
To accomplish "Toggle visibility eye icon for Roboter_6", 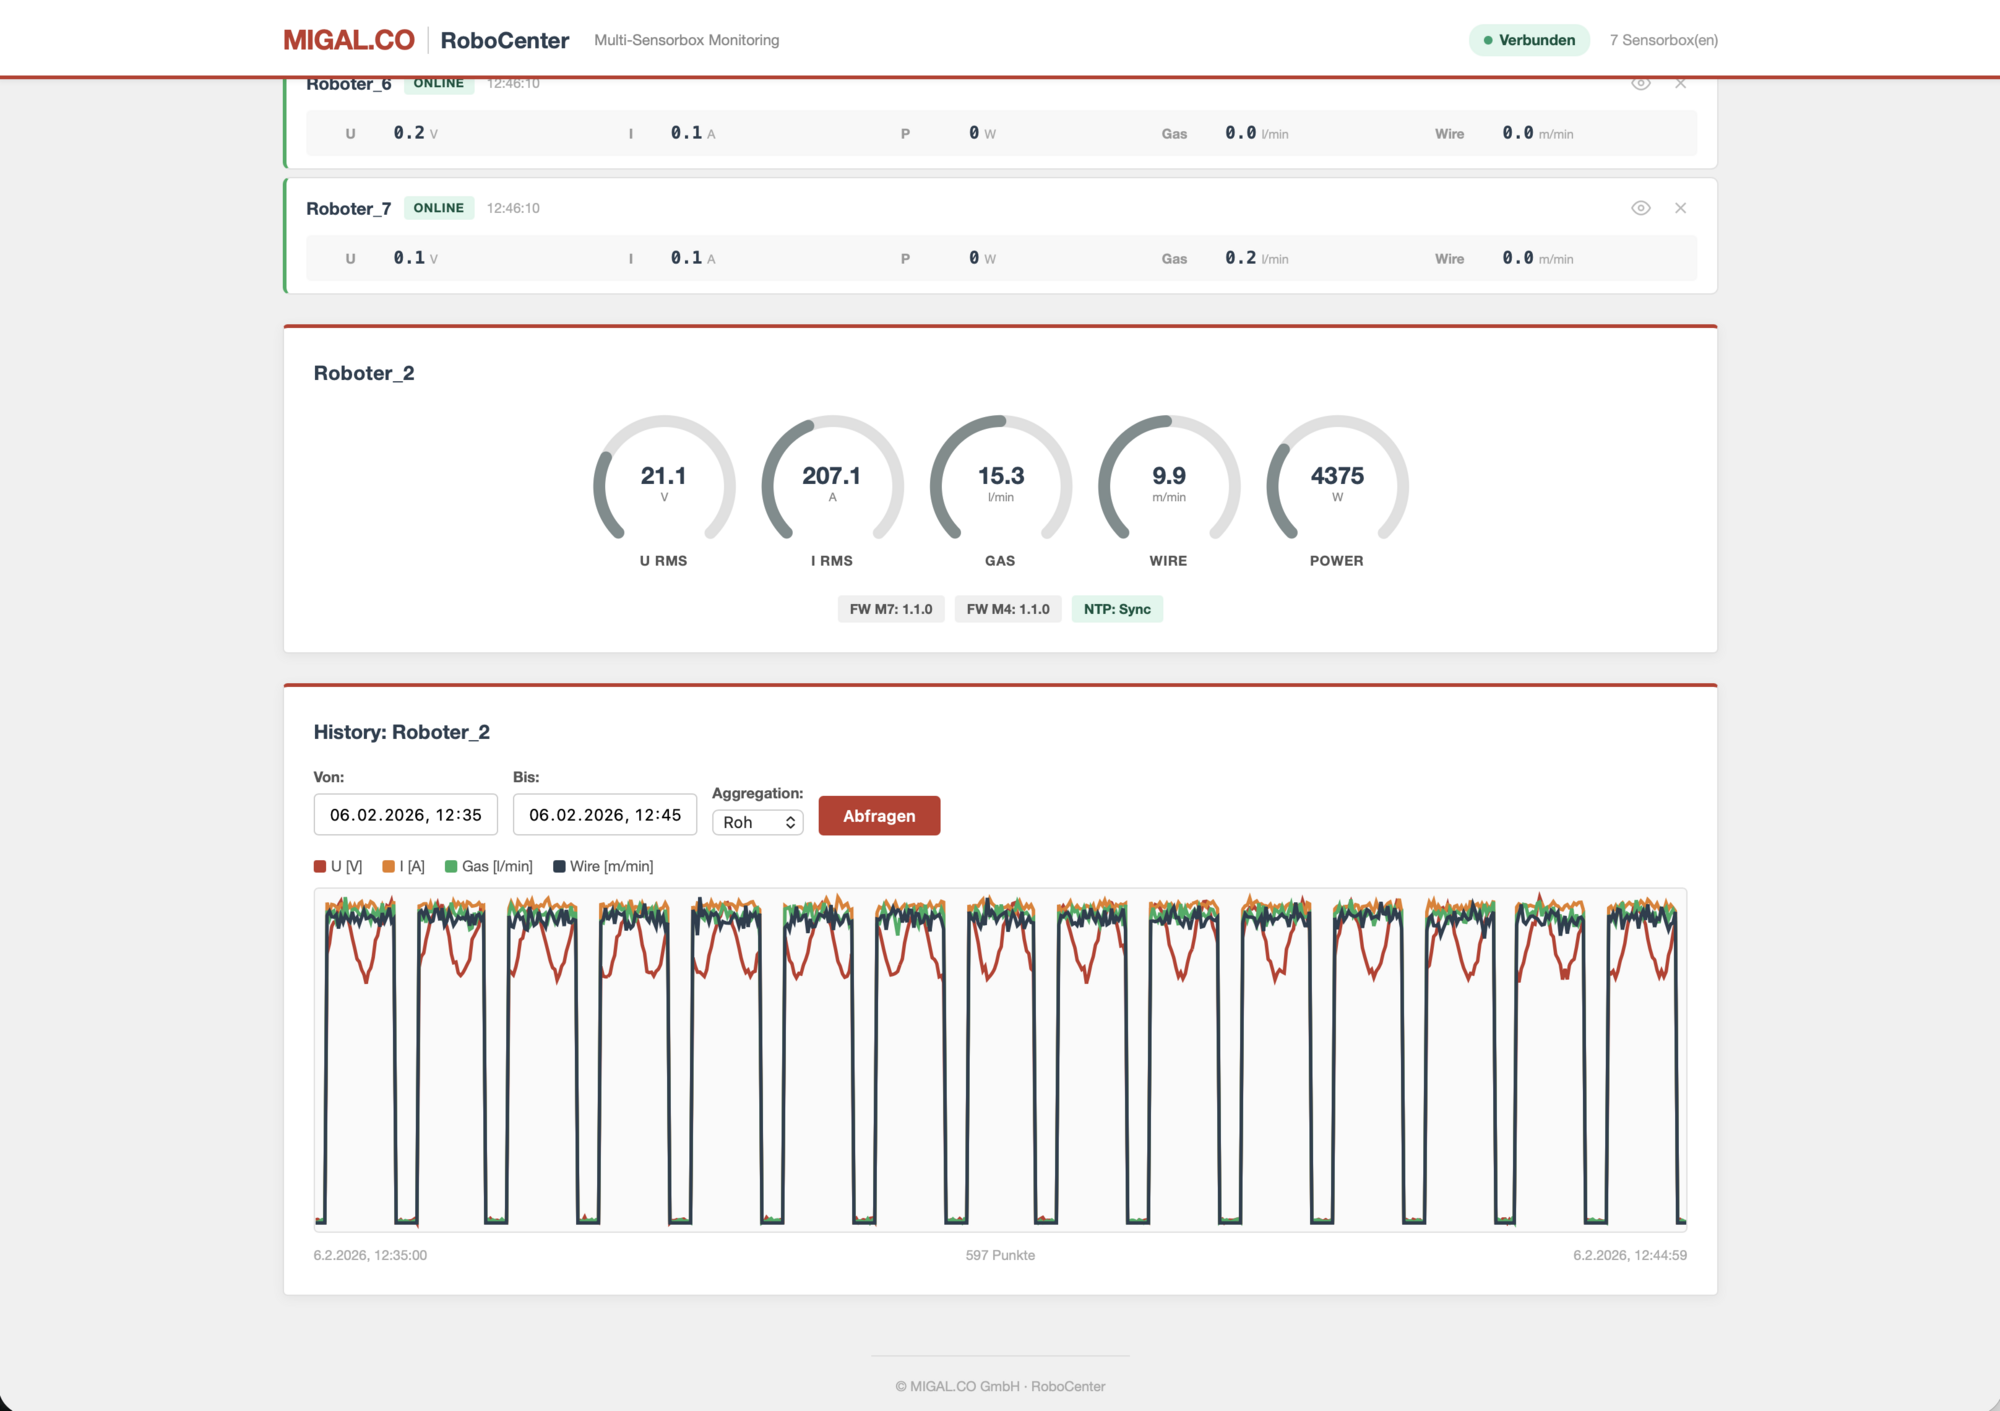I will pos(1640,84).
